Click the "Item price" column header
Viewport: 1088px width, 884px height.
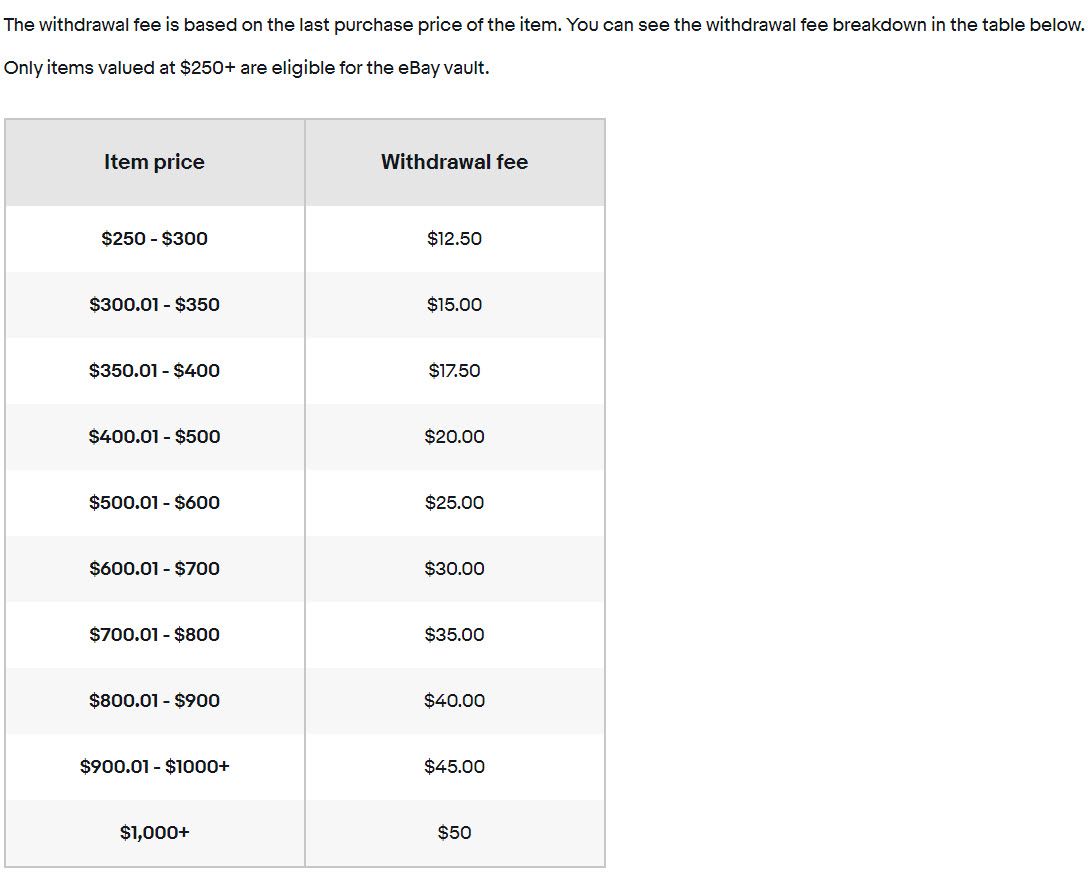(x=154, y=162)
